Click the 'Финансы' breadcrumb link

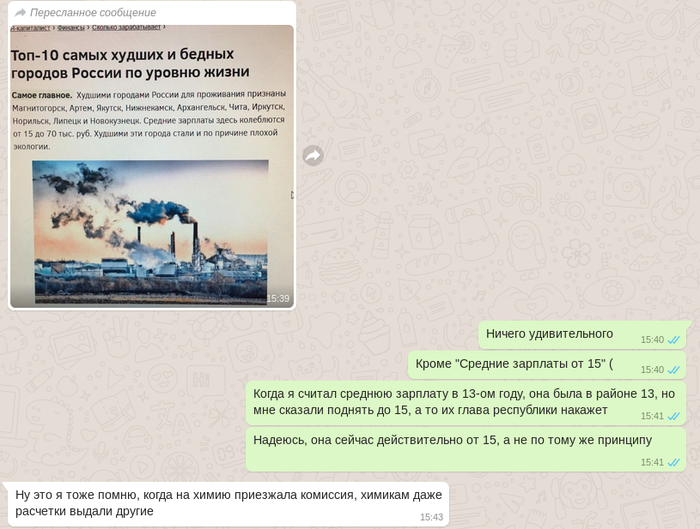click(x=70, y=28)
